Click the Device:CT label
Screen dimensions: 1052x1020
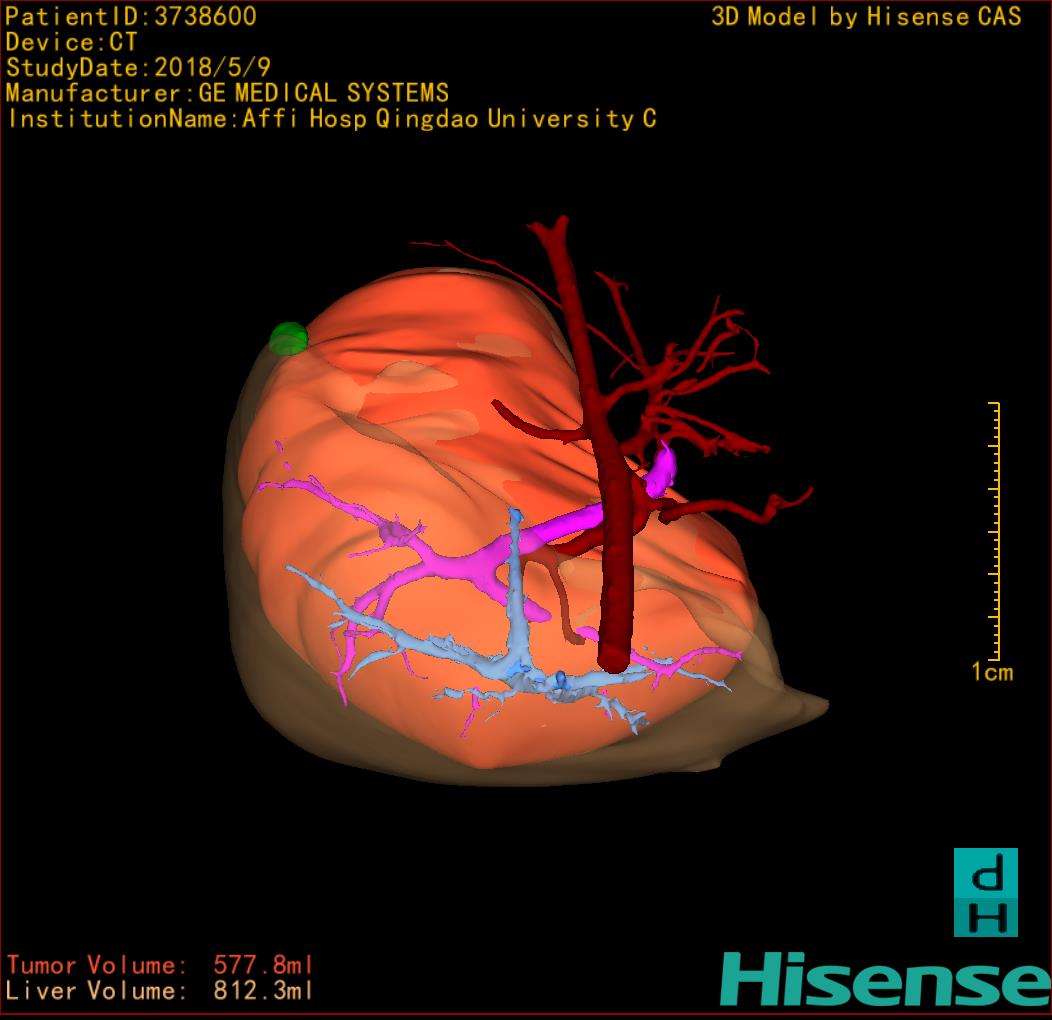[71, 42]
